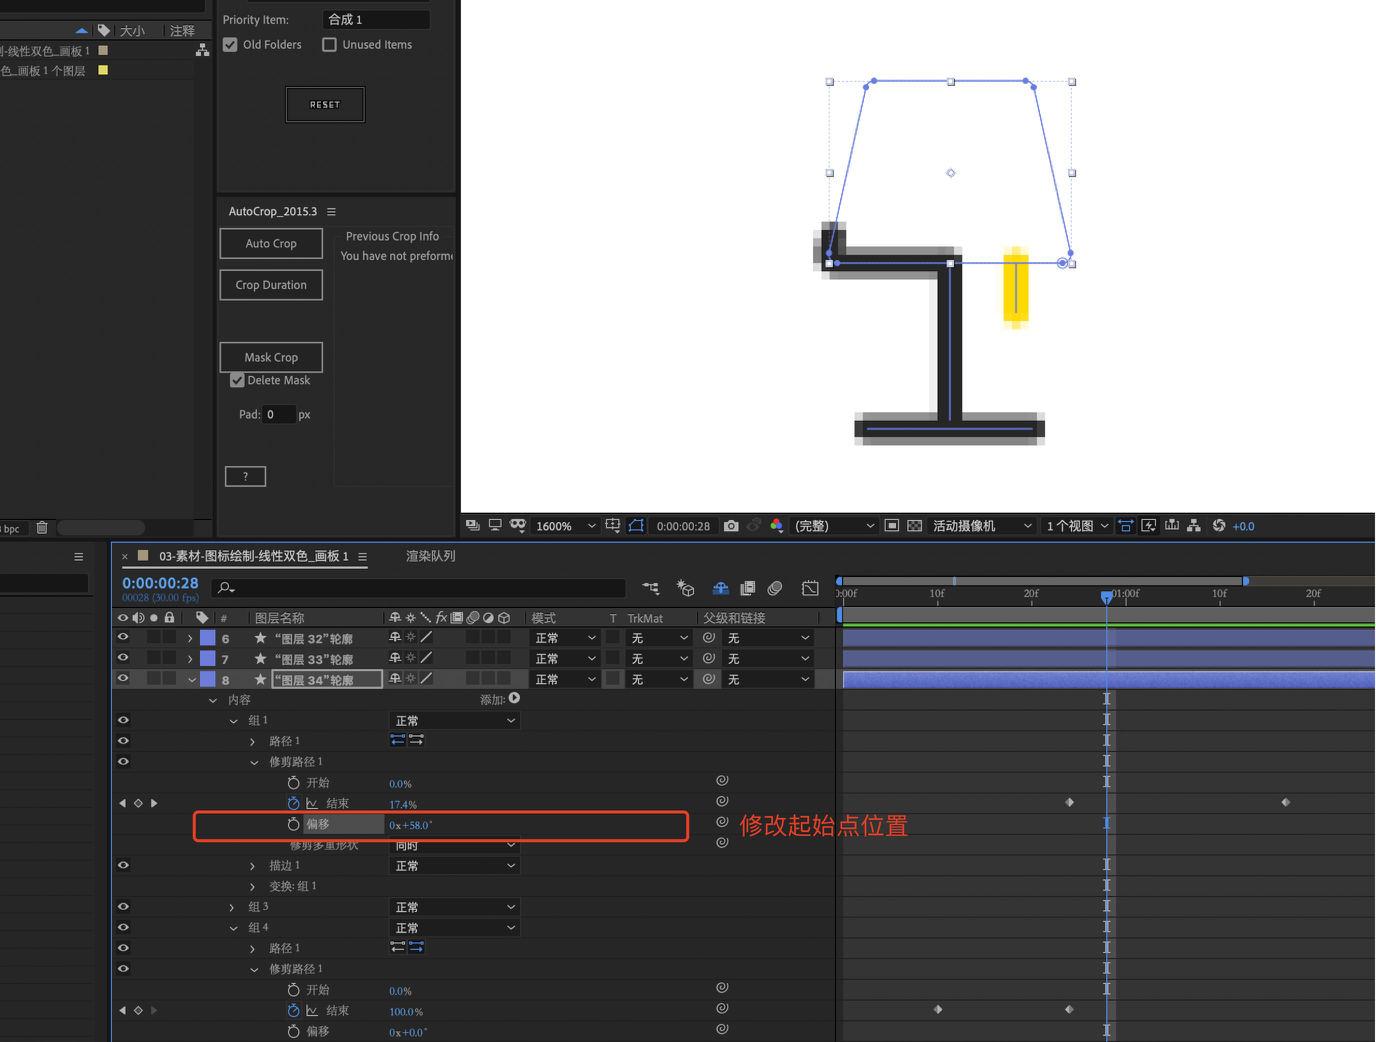This screenshot has width=1376, height=1042.
Task: Click the fast previews icon
Action: 1149,526
